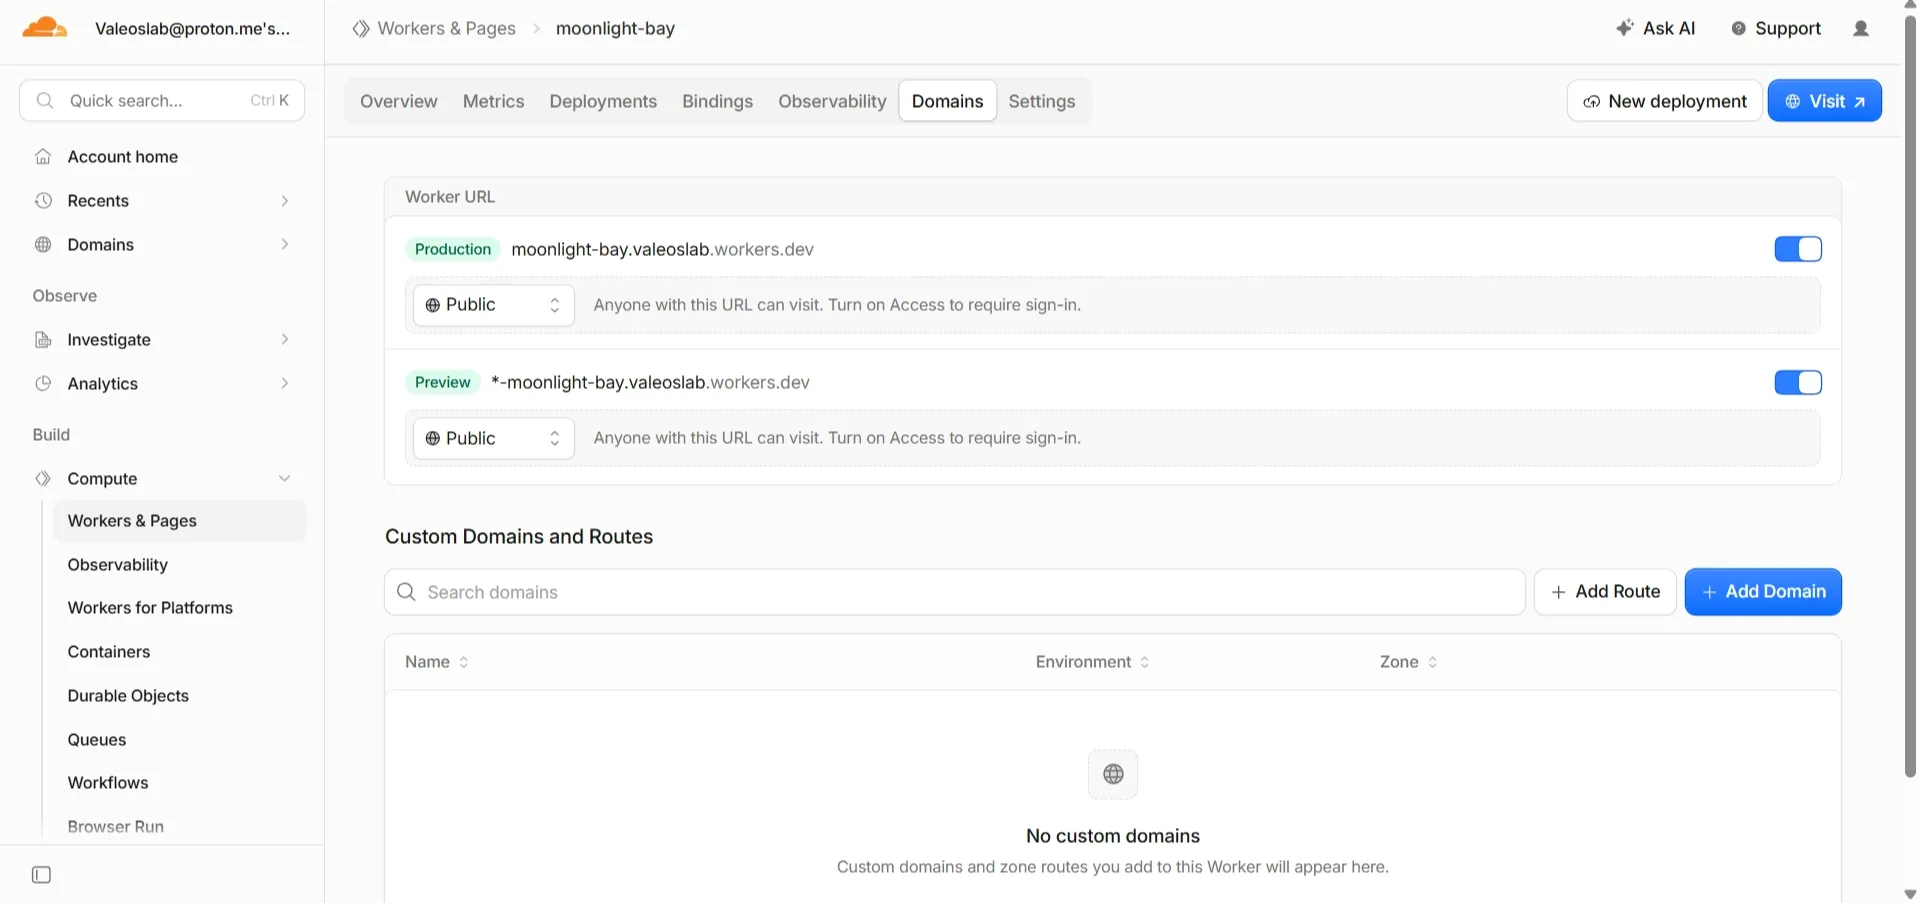Click the account name Valeoslab@proton.me's
1920x903 pixels.
click(x=192, y=29)
